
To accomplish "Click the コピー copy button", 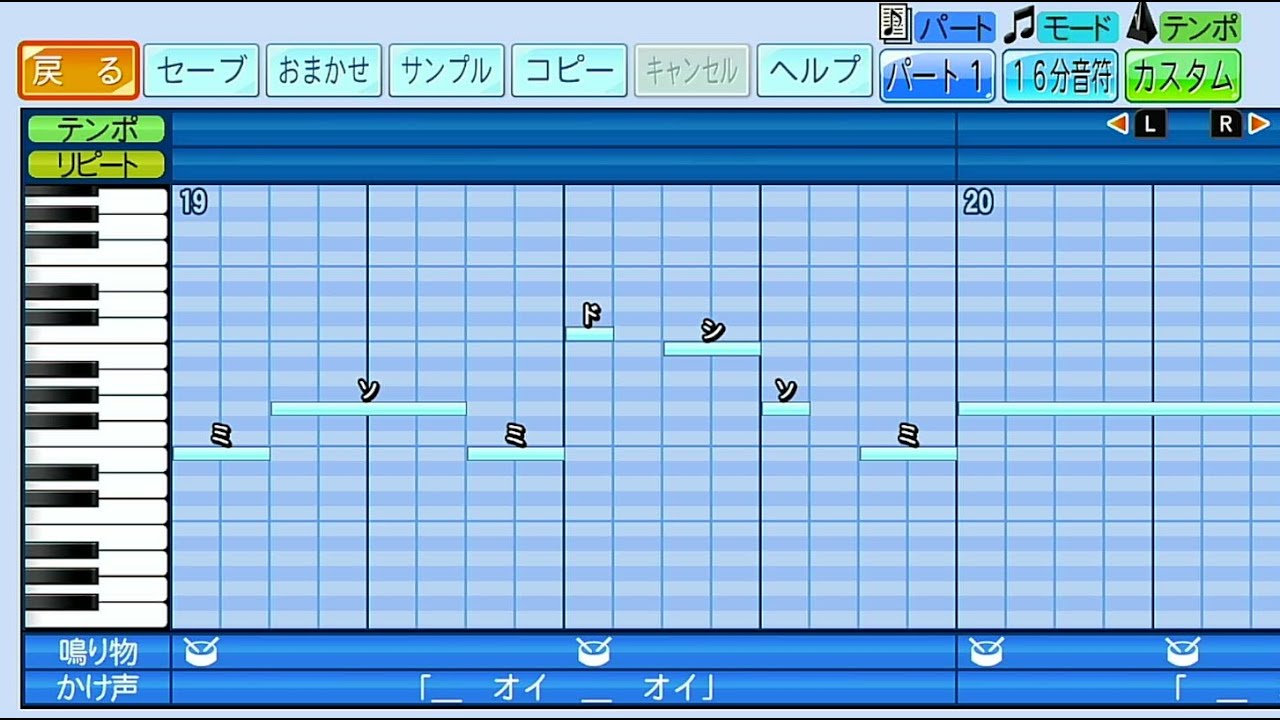I will tap(569, 71).
